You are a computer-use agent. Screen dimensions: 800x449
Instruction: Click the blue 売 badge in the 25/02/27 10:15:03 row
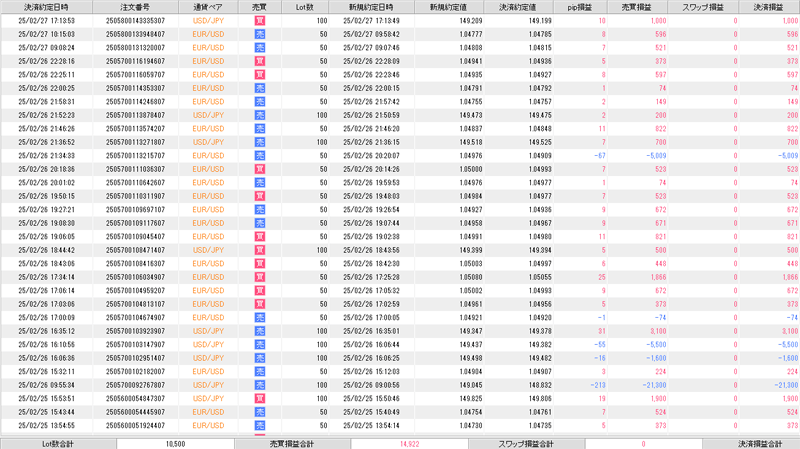pos(260,34)
